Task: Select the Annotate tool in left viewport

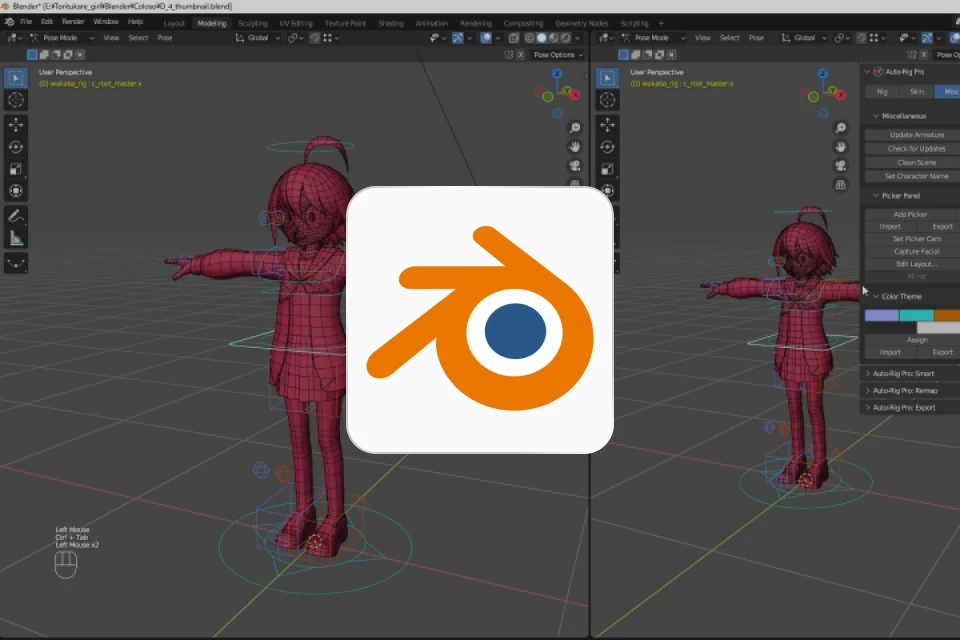Action: coord(16,216)
